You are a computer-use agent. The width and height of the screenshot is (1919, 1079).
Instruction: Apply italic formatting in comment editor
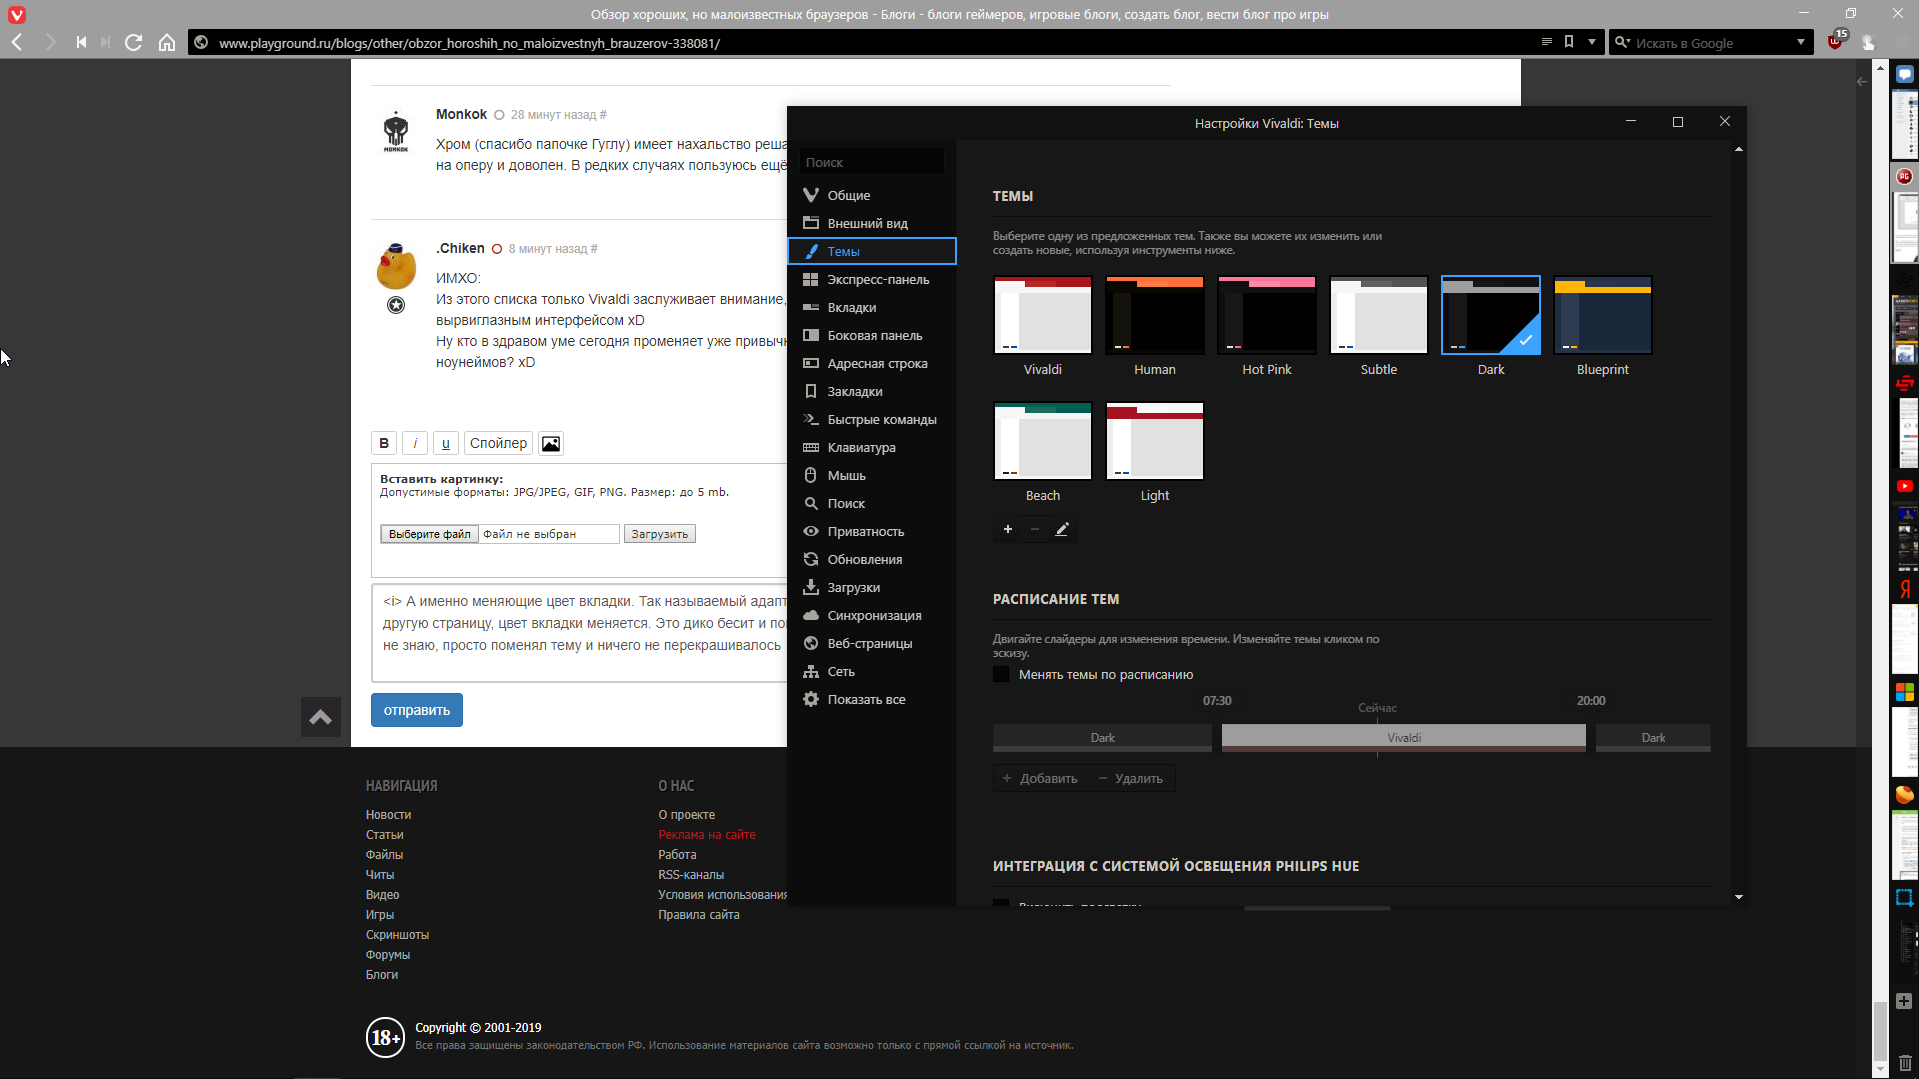point(415,443)
